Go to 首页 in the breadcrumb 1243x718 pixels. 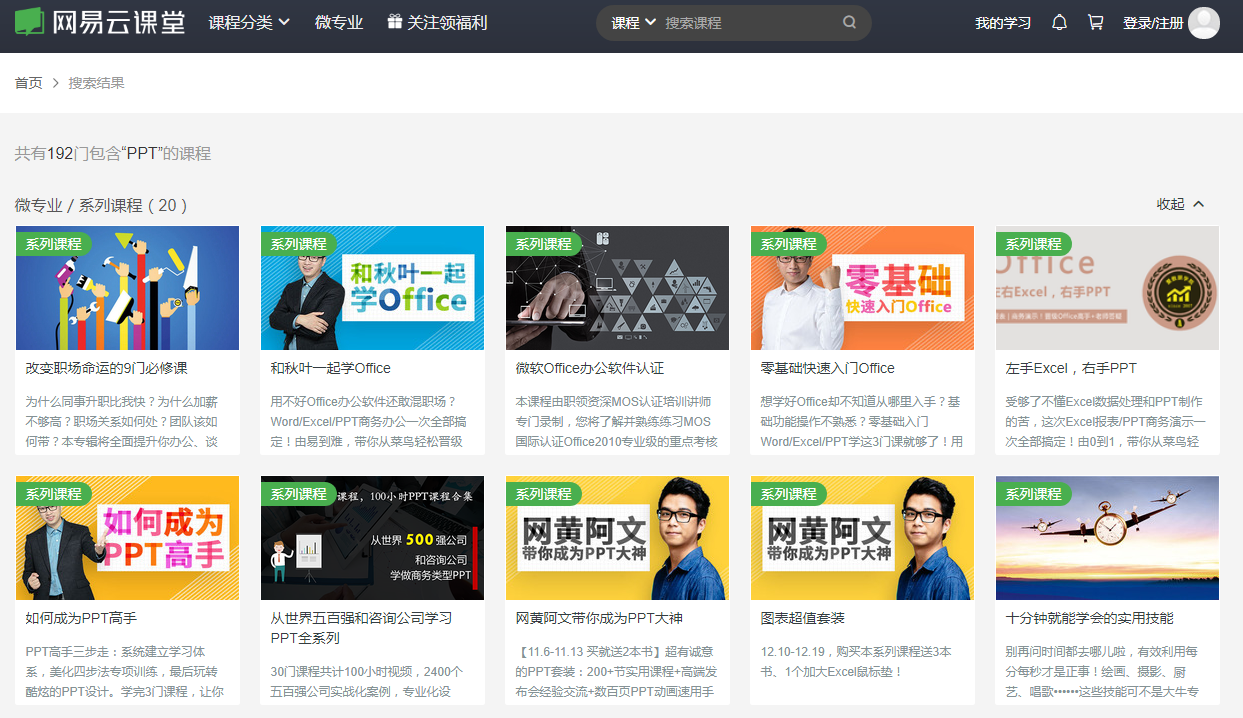coord(28,83)
